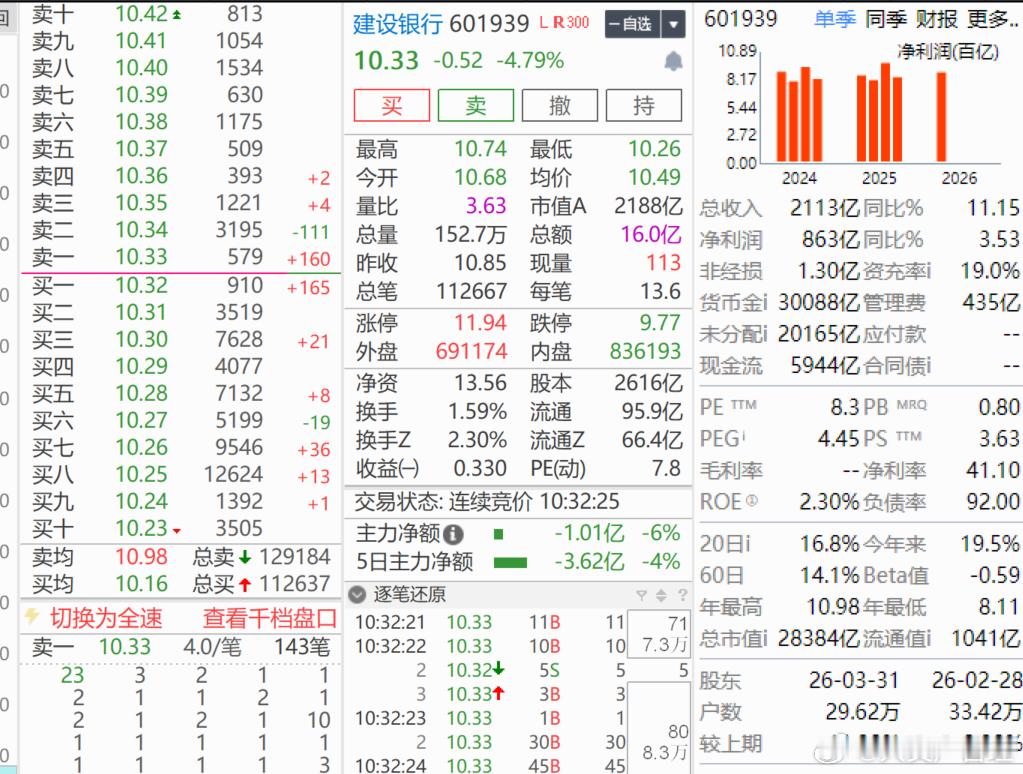Click the stock name 建设银行
This screenshot has width=1023, height=774.
point(397,24)
